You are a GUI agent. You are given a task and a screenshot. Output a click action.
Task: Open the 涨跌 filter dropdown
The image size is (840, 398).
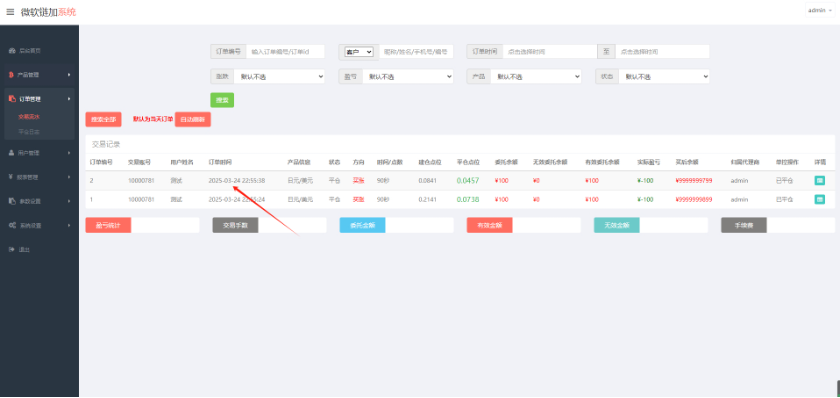tap(279, 77)
